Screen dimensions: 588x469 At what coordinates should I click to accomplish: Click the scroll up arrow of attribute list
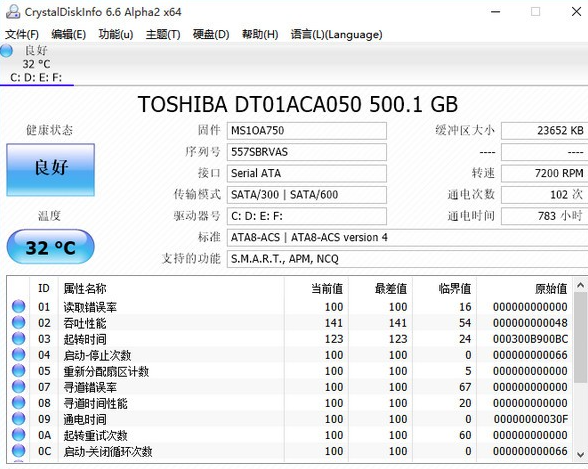[580, 286]
